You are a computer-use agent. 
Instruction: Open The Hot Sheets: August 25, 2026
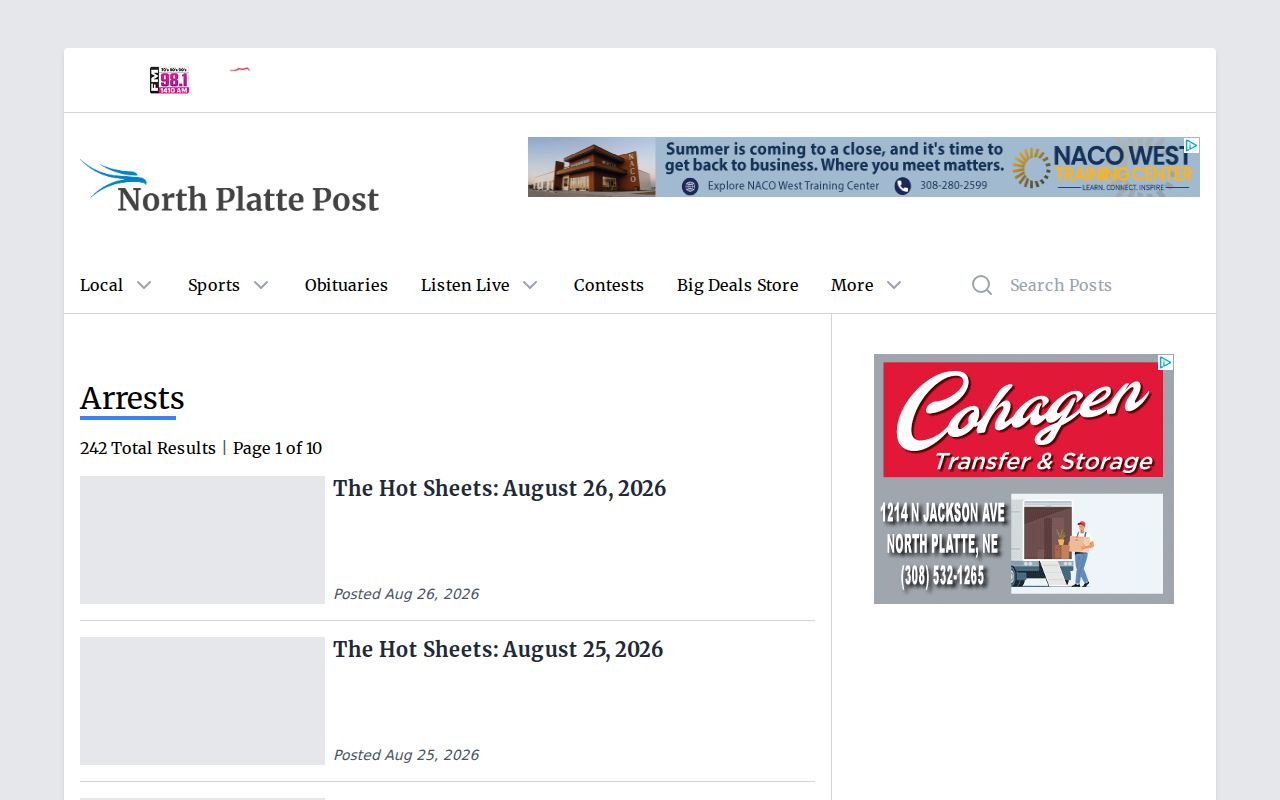coord(498,649)
